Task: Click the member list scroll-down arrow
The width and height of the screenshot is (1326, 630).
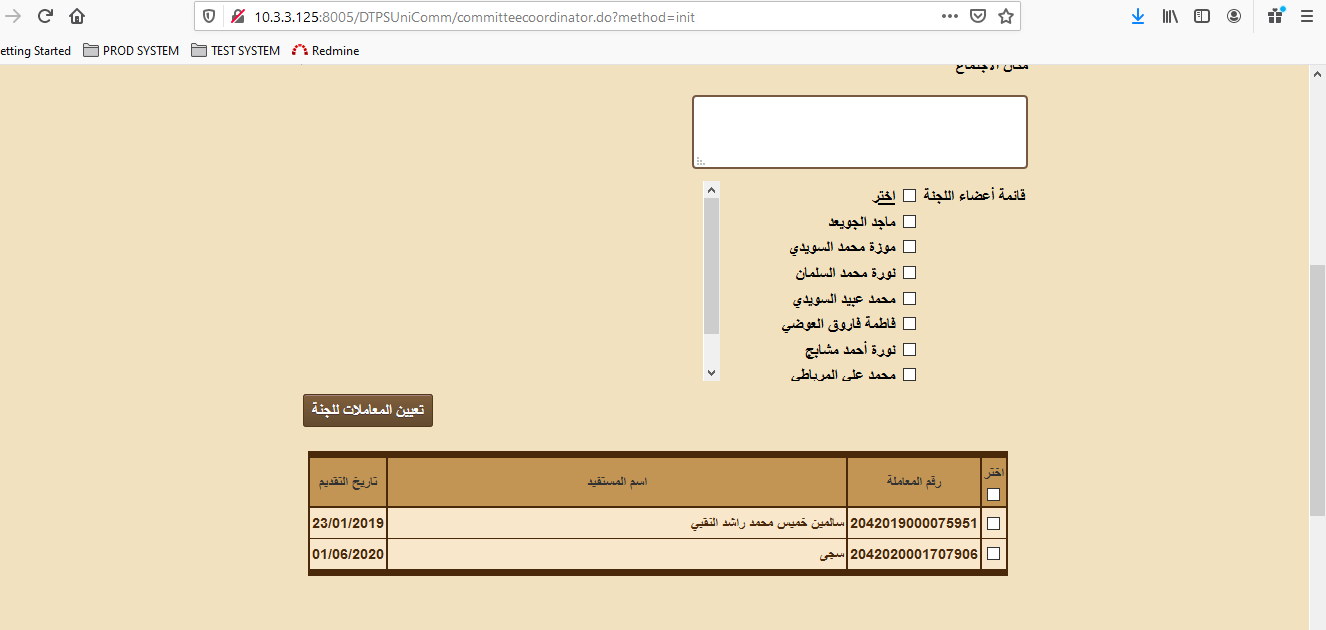Action: pyautogui.click(x=711, y=372)
